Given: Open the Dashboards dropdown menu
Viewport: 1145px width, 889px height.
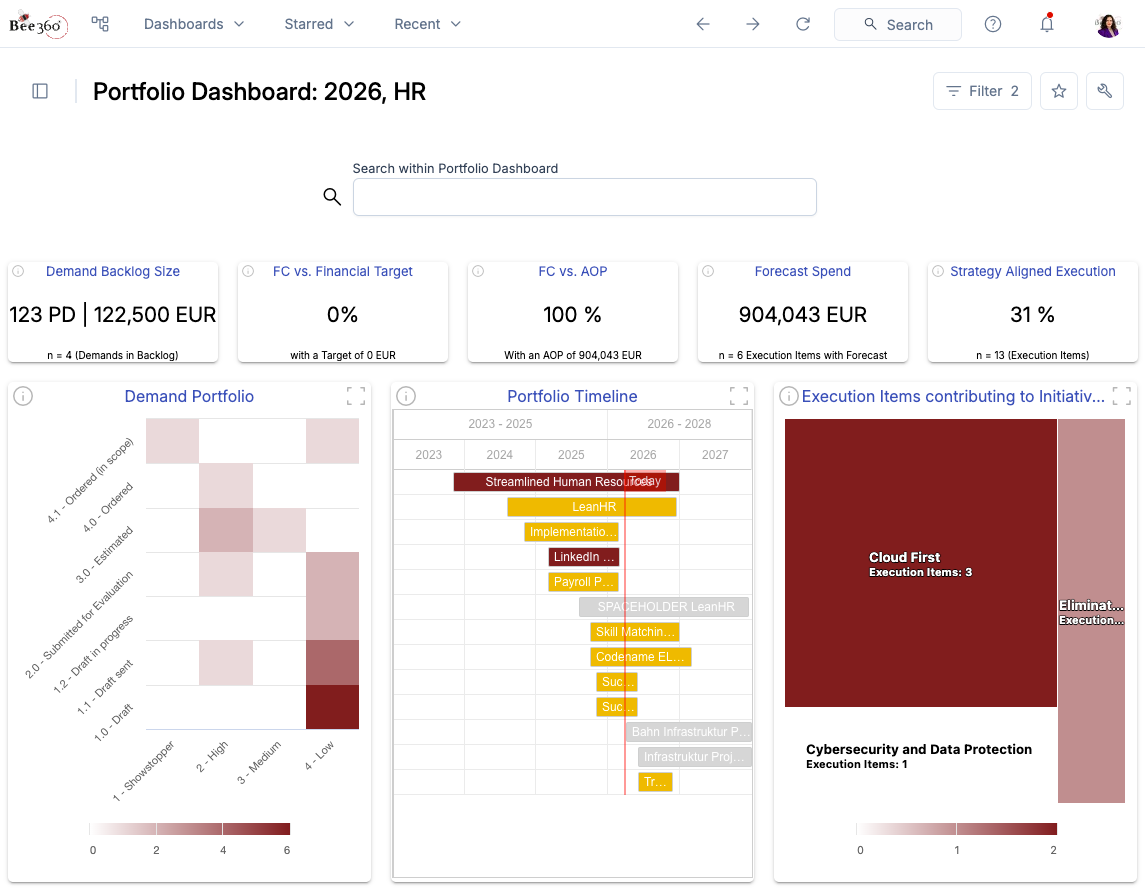Looking at the screenshot, I should click(194, 24).
